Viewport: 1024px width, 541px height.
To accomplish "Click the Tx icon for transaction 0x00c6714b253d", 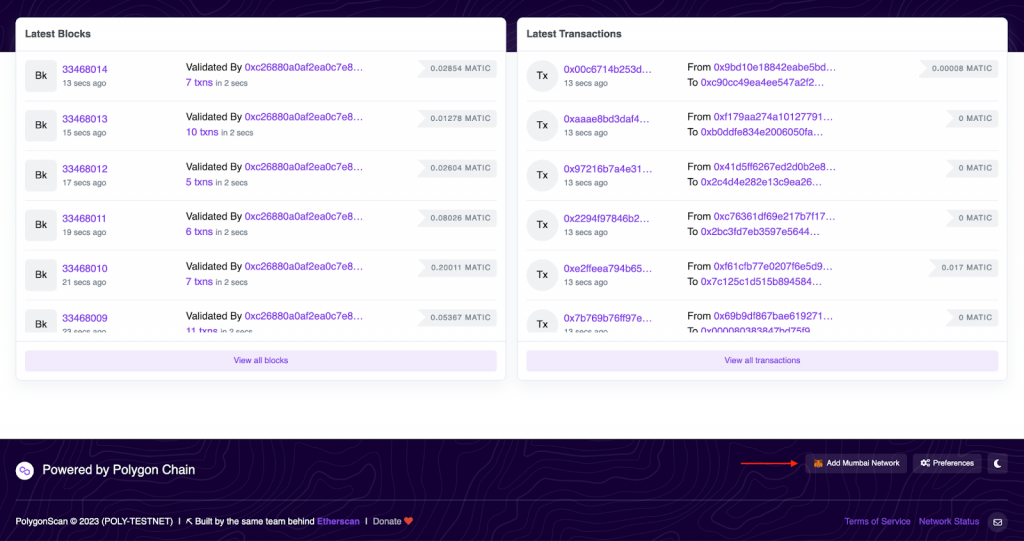I will (x=542, y=76).
